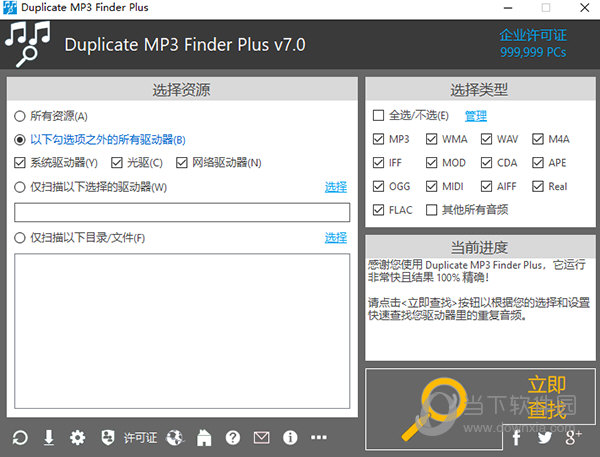Uncheck the Real file type
This screenshot has width=600, height=457.
coord(538,186)
